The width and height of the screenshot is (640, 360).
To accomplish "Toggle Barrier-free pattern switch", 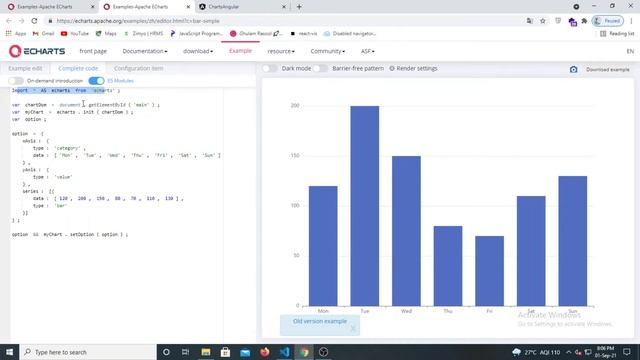I will [320, 69].
